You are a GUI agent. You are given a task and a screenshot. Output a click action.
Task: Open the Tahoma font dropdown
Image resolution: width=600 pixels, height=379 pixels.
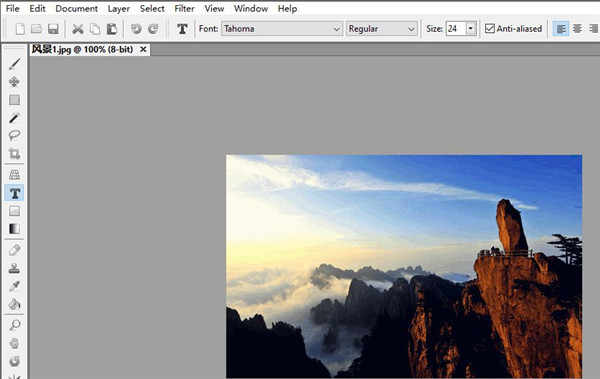[281, 29]
